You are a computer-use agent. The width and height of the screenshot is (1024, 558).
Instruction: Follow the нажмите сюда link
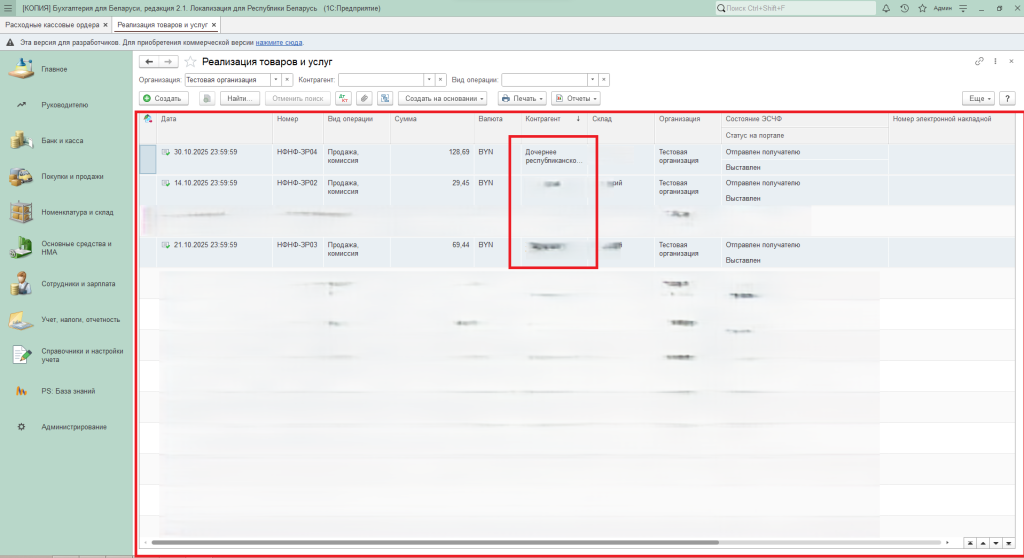tap(278, 43)
